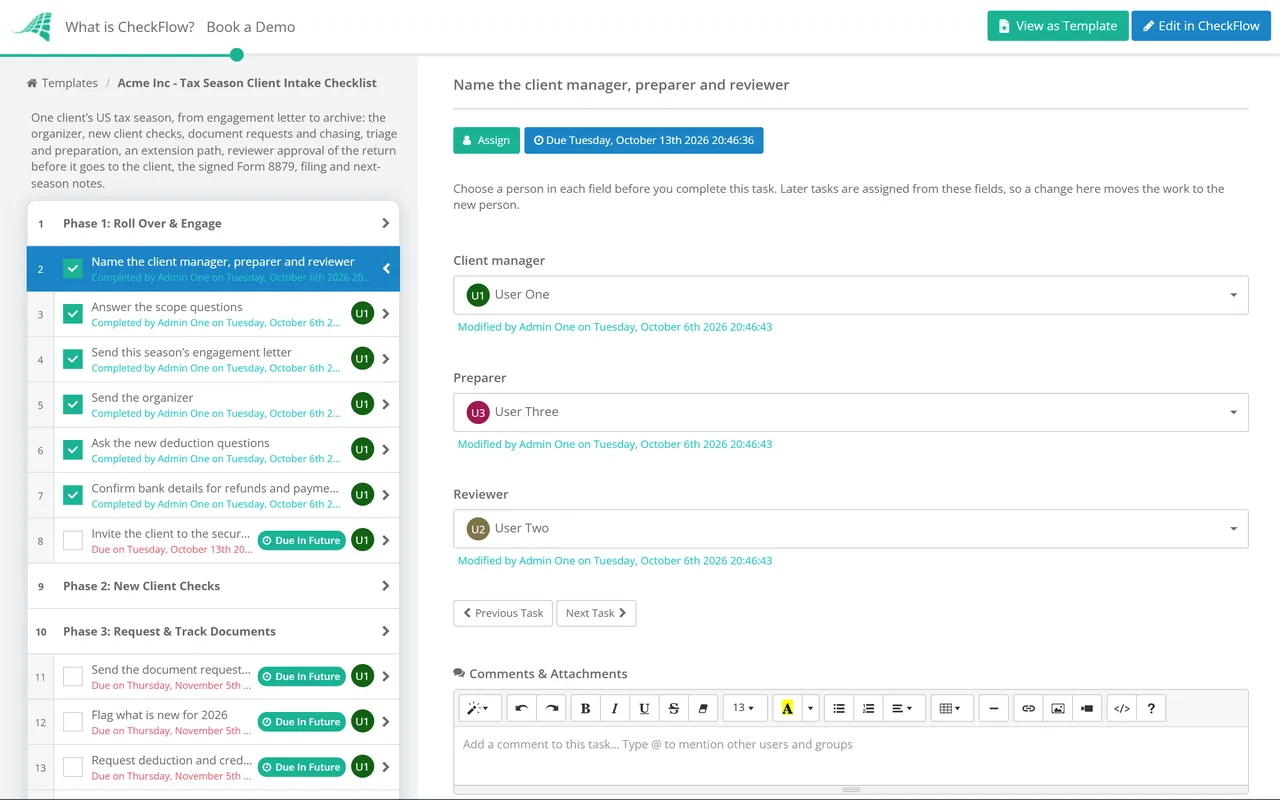1280x800 pixels.
Task: Check Request deduction and credit task
Action: click(73, 767)
